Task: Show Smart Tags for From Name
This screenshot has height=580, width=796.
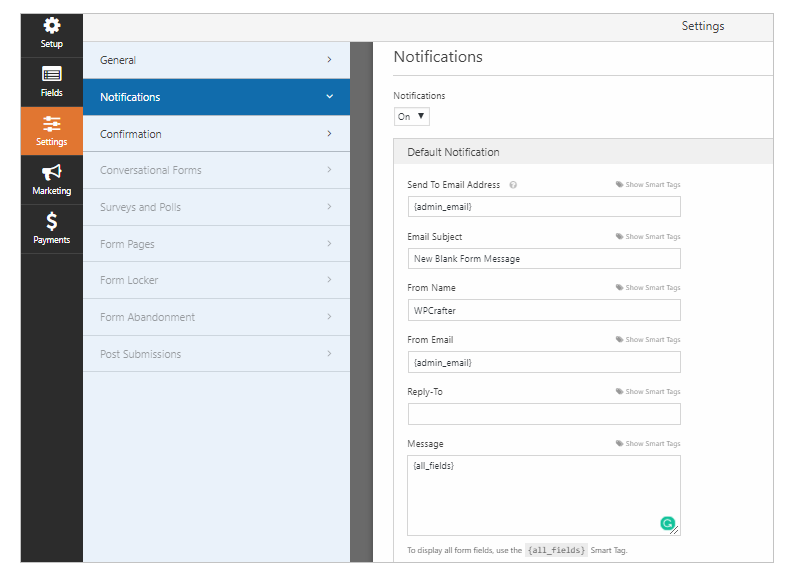Action: pyautogui.click(x=648, y=287)
